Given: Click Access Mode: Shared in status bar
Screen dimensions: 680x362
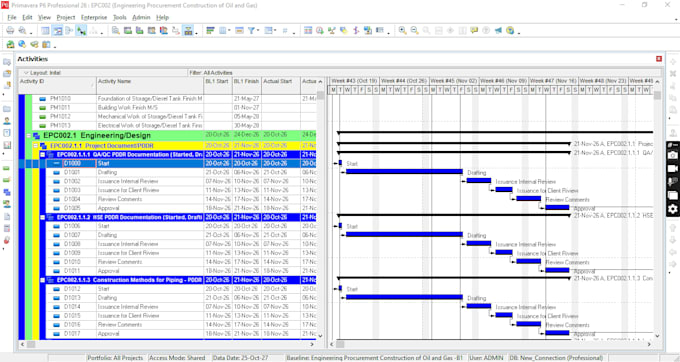Looking at the screenshot, I should (177, 358).
